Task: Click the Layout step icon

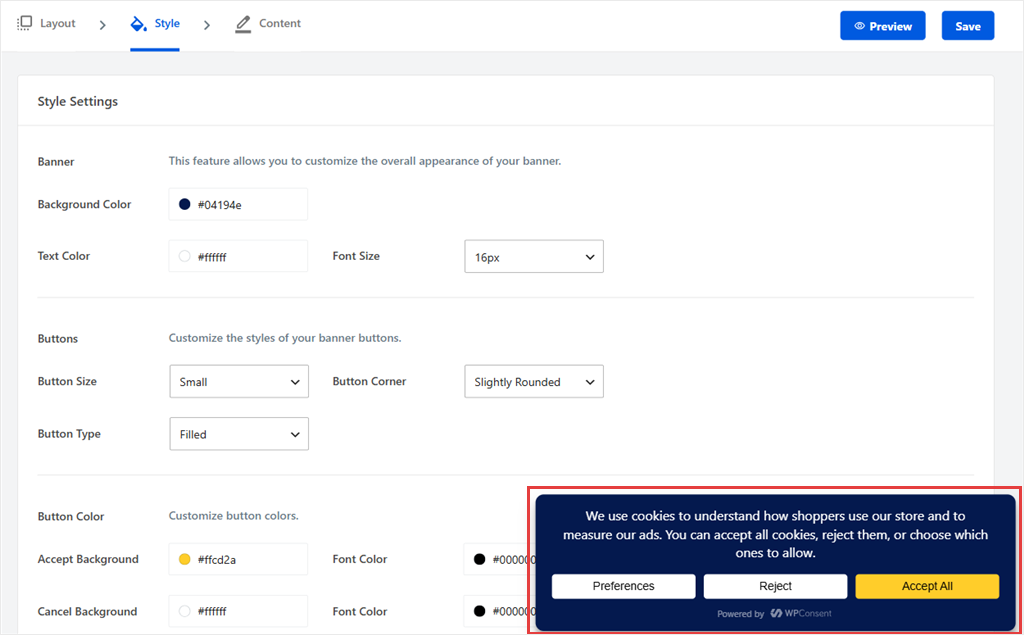Action: click(24, 24)
